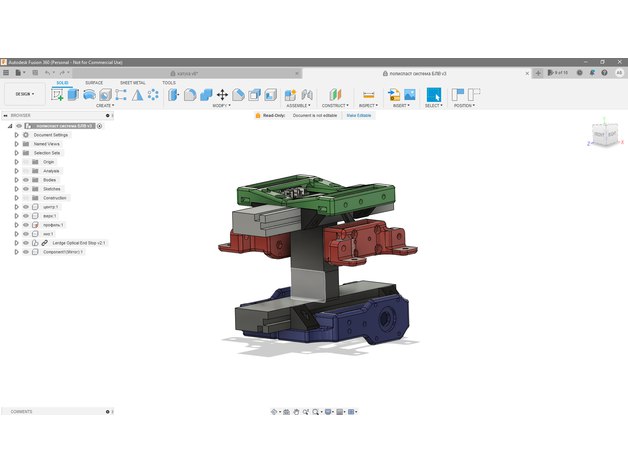Select the Combine tool
This screenshot has width=628, height=472.
pyautogui.click(x=206, y=95)
